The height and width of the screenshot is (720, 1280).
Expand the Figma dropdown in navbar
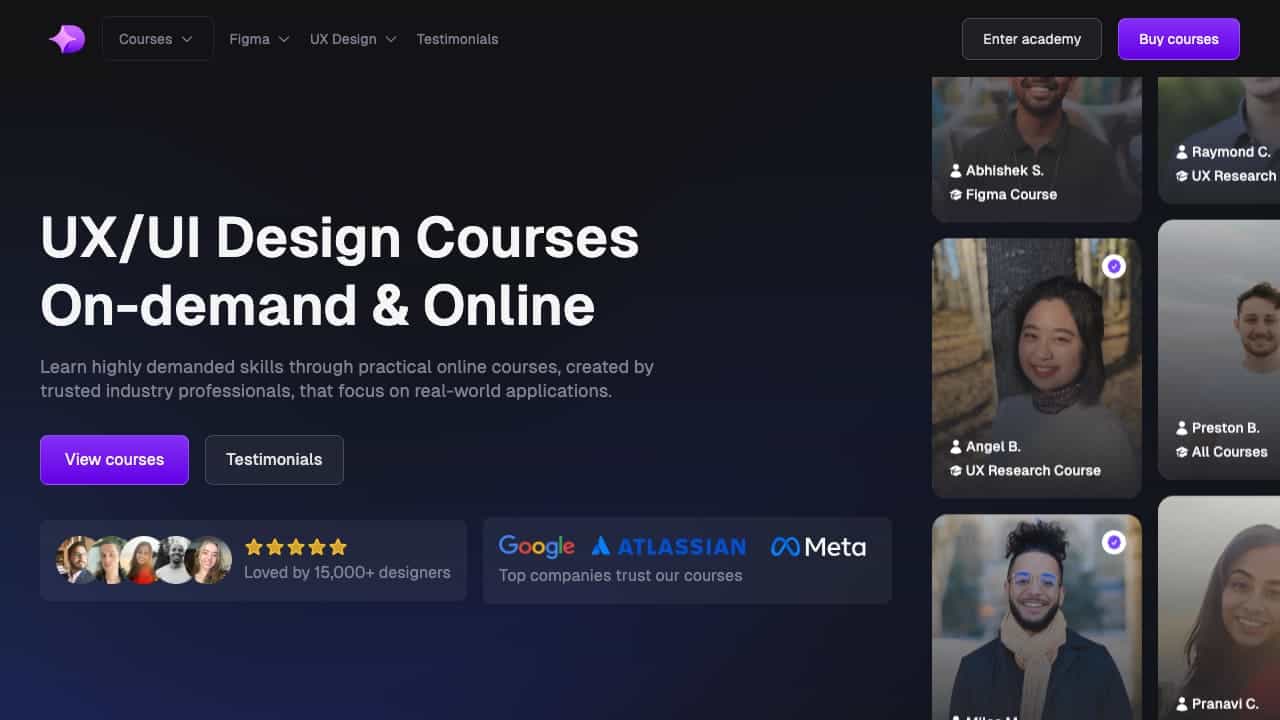[259, 39]
